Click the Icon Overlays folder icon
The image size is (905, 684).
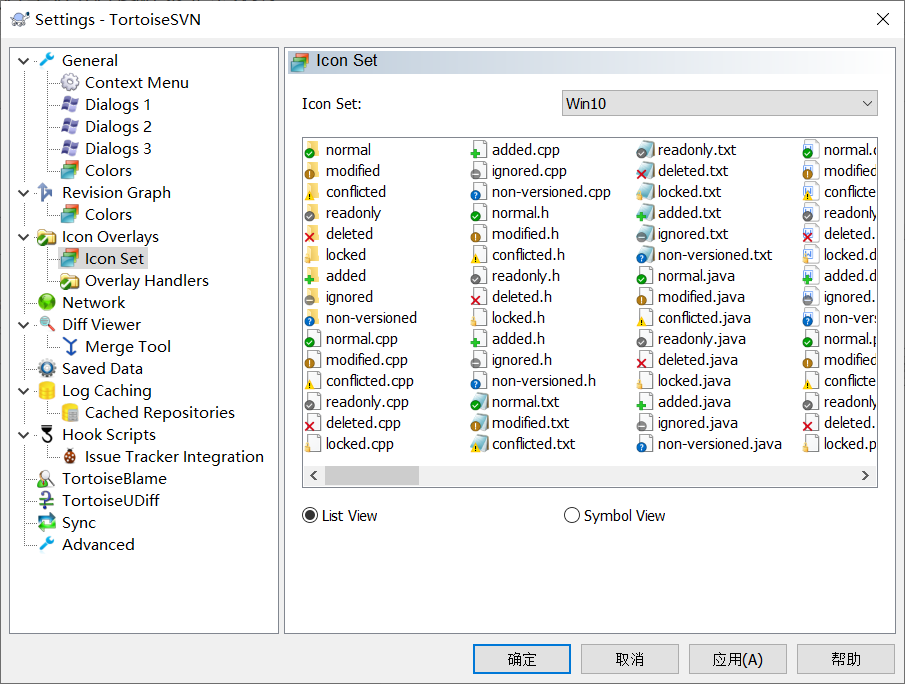pyautogui.click(x=46, y=237)
